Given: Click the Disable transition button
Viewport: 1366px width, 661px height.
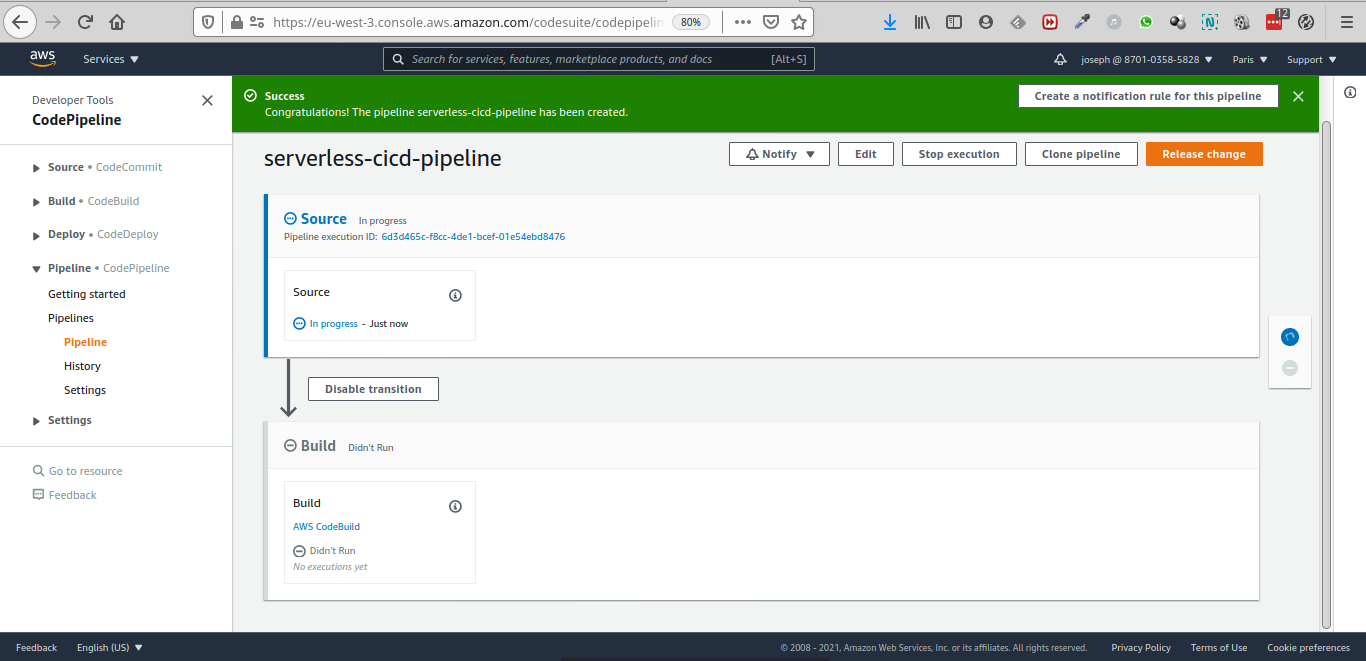Looking at the screenshot, I should tap(373, 389).
